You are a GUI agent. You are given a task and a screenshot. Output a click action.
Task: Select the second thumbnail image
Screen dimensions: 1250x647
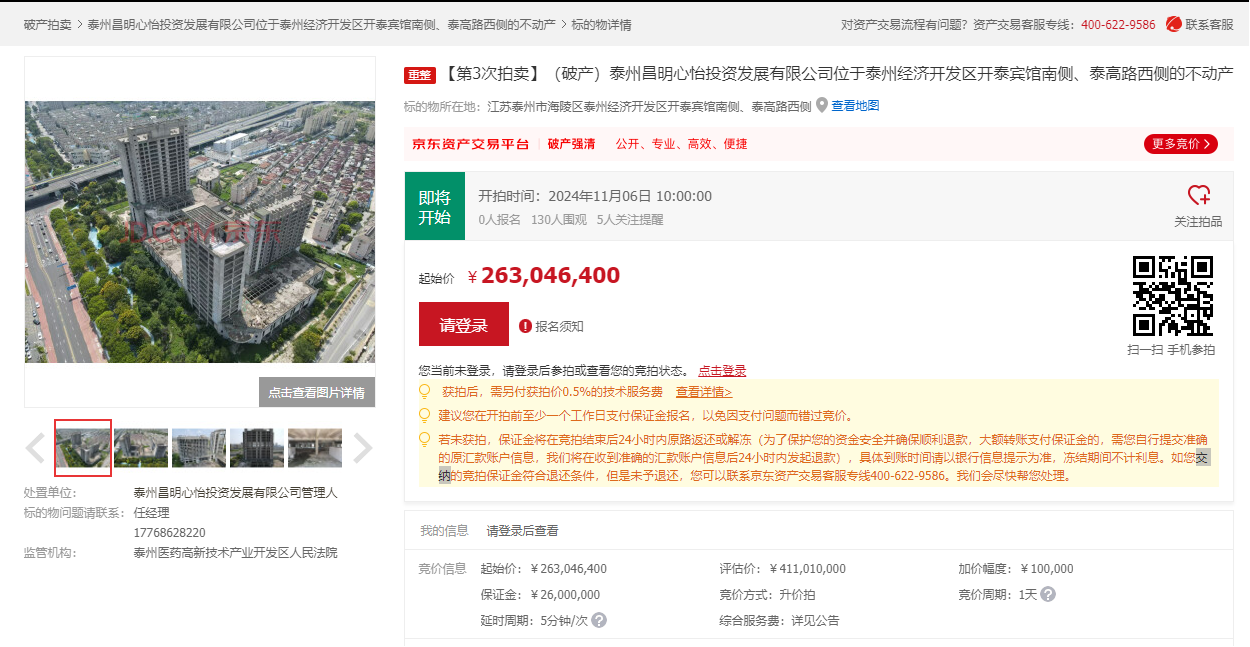(141, 448)
